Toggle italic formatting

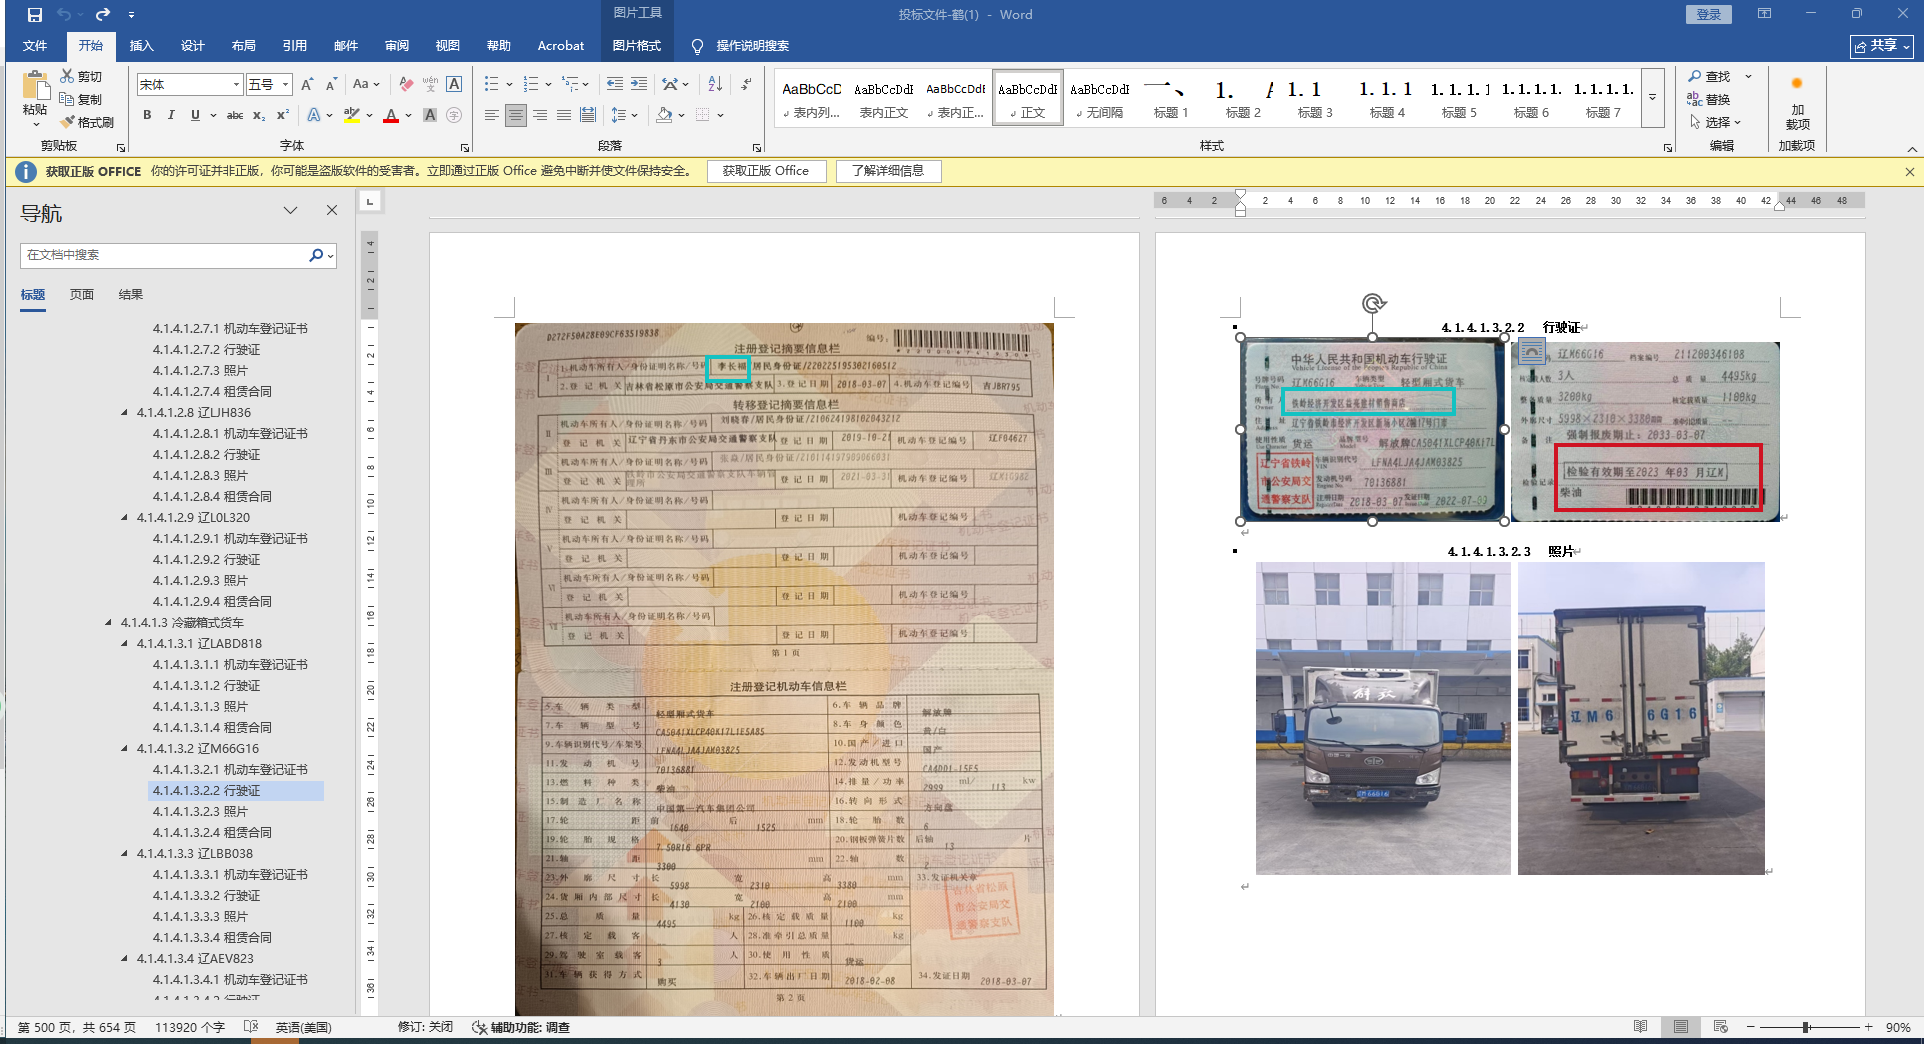[171, 115]
